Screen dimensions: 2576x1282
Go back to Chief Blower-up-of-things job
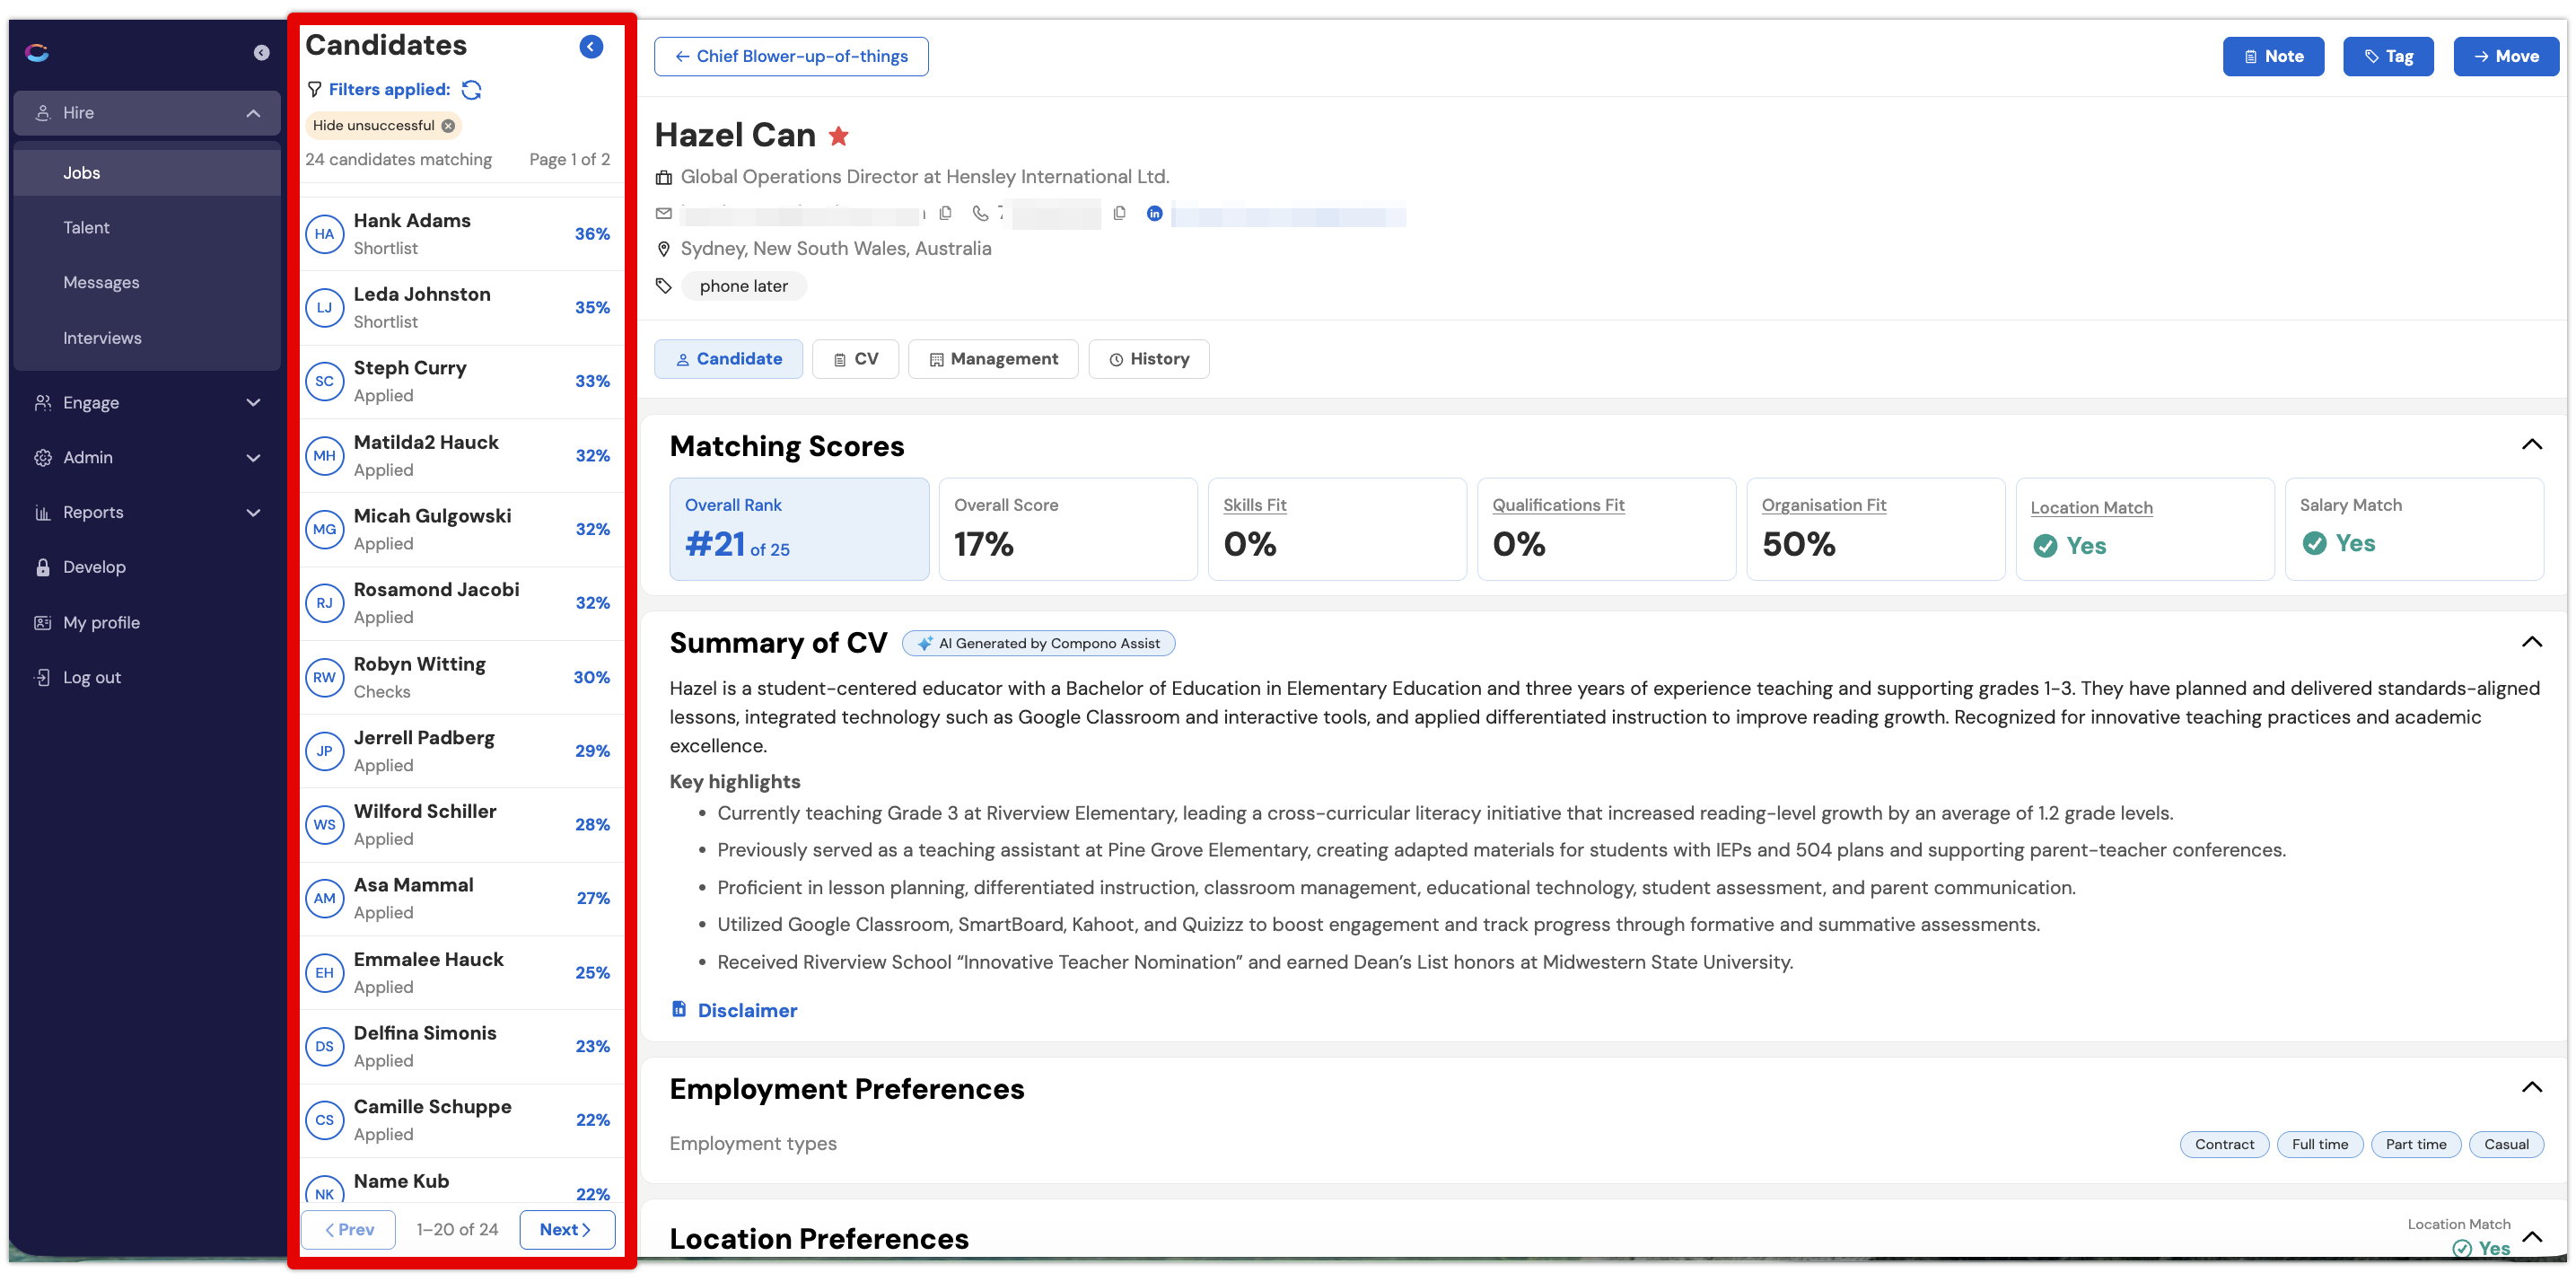pos(791,57)
